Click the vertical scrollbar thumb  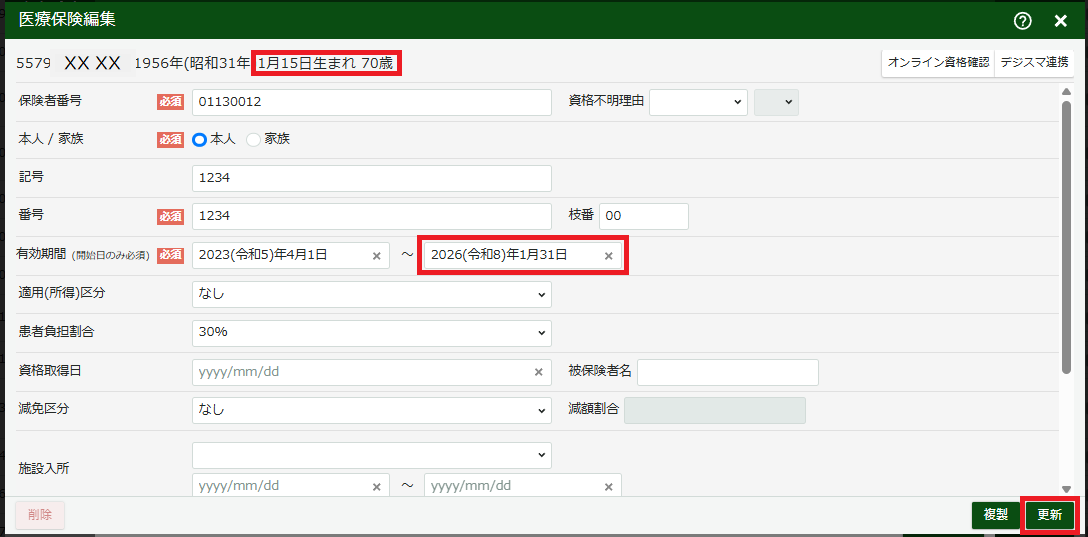pos(1066,238)
